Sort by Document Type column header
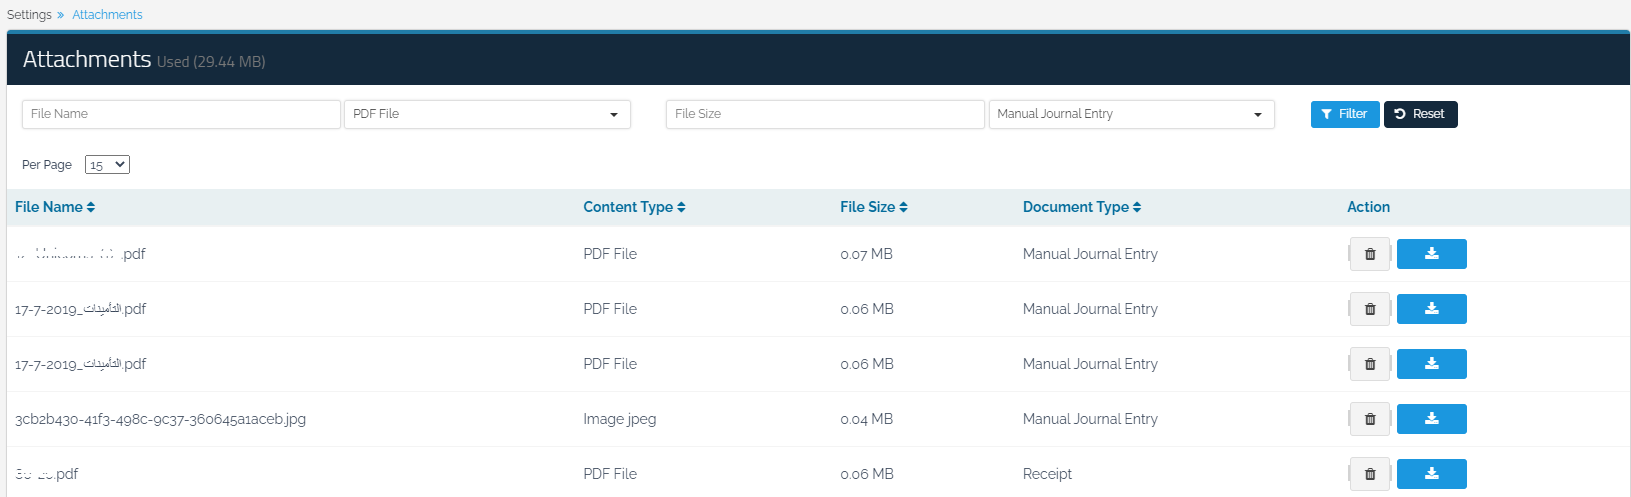The height and width of the screenshot is (497, 1631). click(x=1081, y=207)
